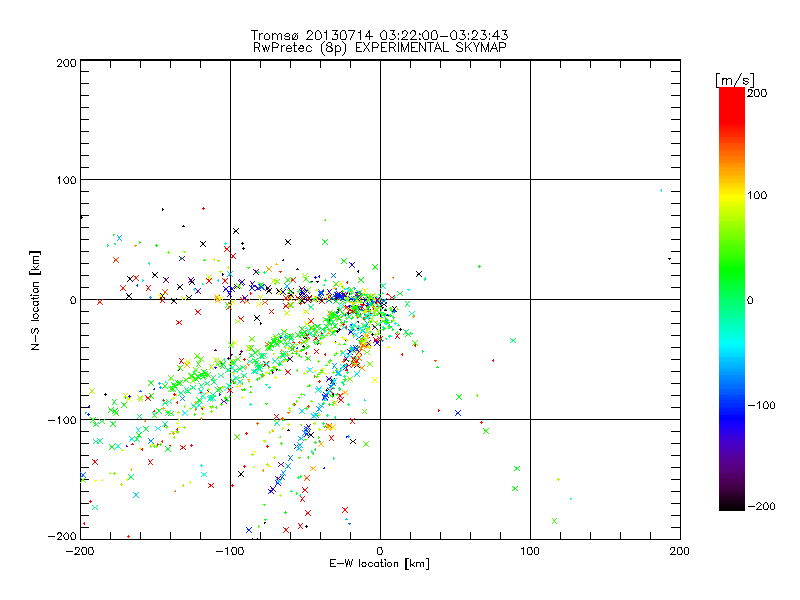Click the x-axis tick label '-100'
The height and width of the screenshot is (600, 800).
coord(230,552)
